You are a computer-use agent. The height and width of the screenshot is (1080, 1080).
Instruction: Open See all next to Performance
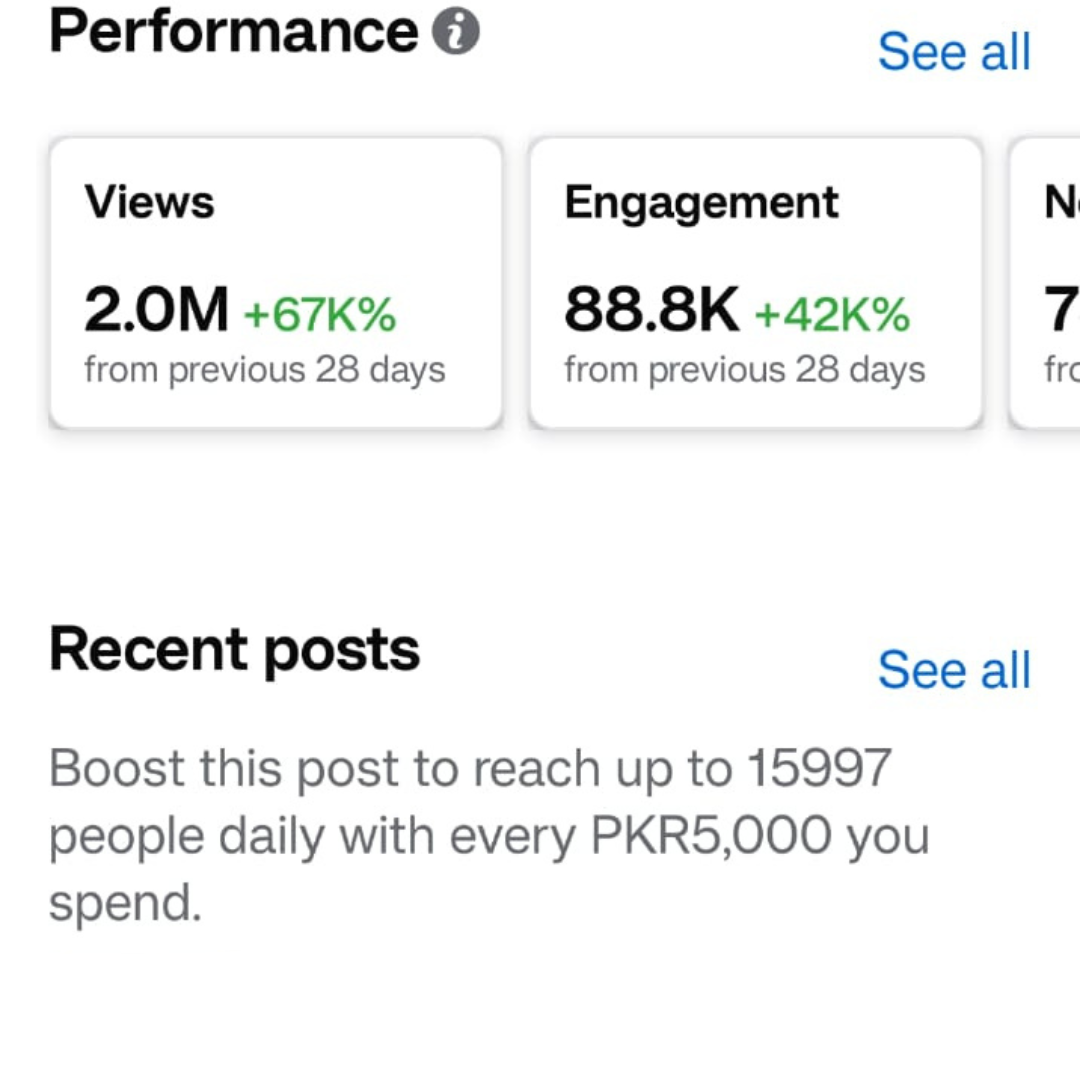(954, 52)
